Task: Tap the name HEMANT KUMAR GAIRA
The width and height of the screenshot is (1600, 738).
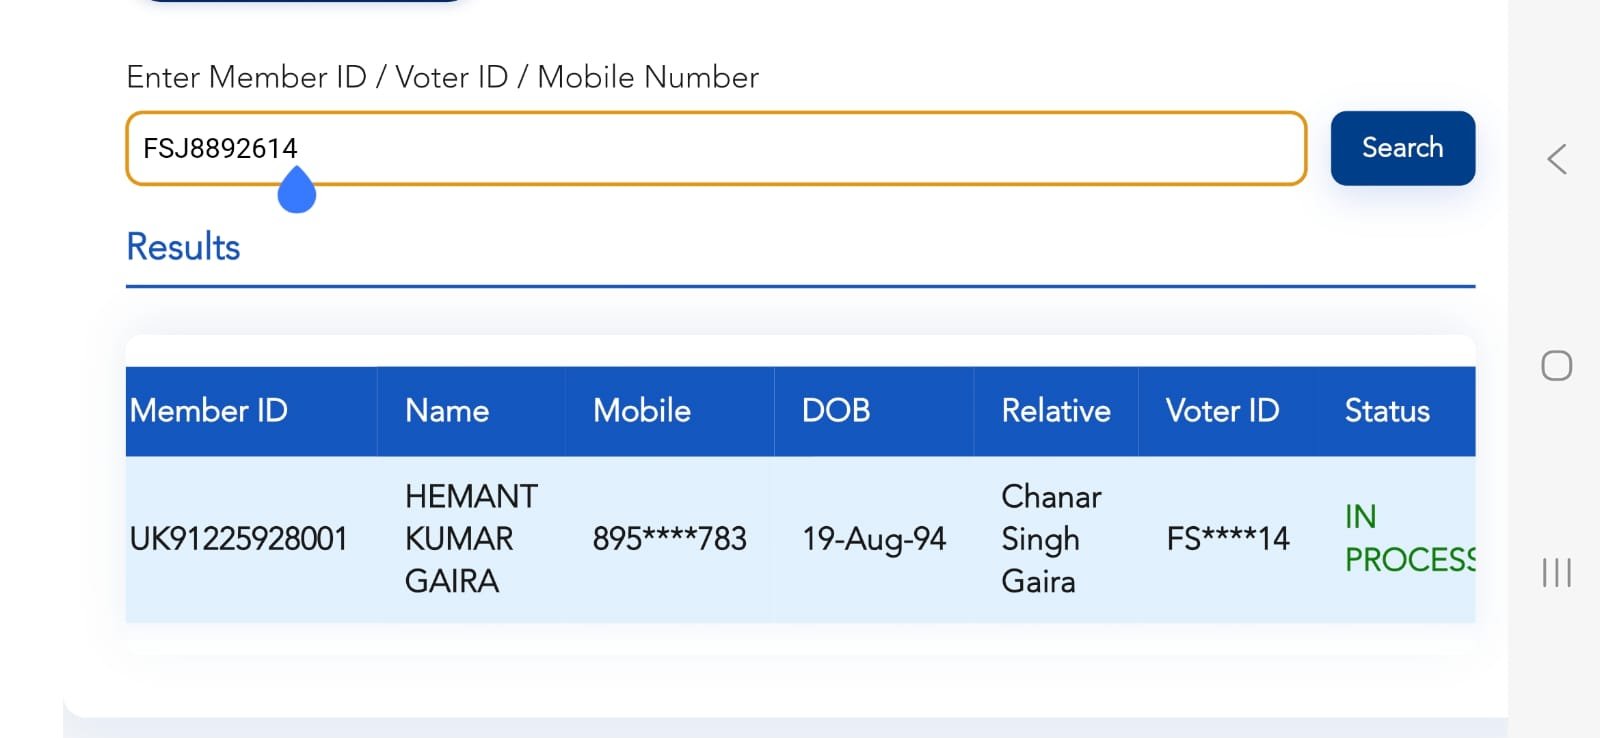Action: tap(470, 539)
